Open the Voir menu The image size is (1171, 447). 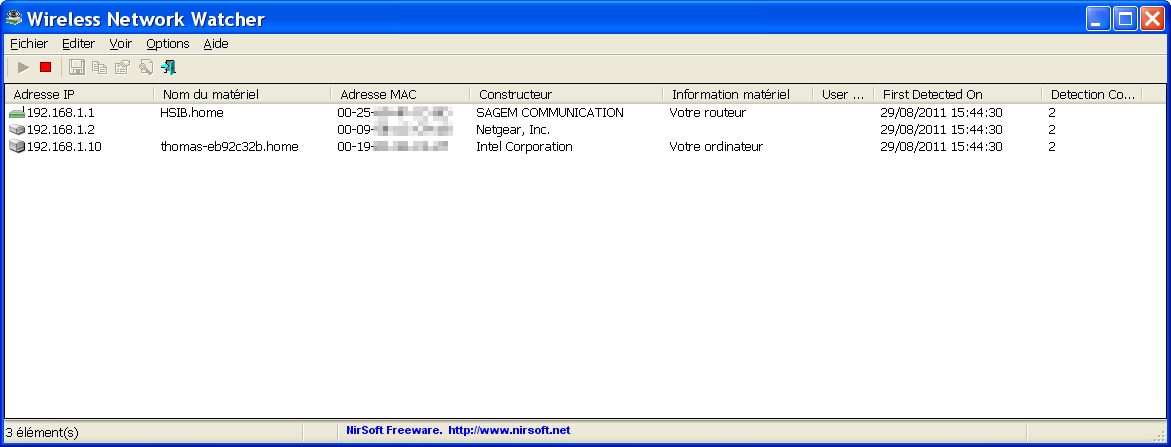point(120,43)
